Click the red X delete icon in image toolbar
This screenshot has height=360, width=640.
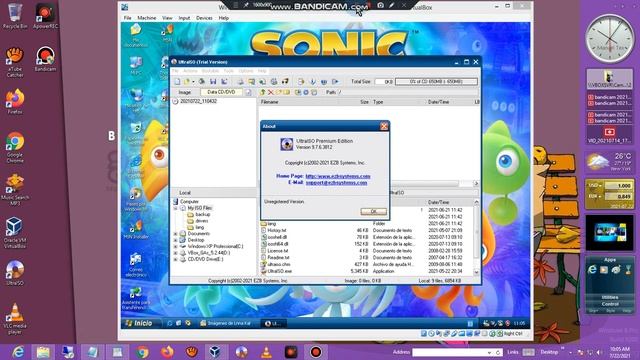271,92
